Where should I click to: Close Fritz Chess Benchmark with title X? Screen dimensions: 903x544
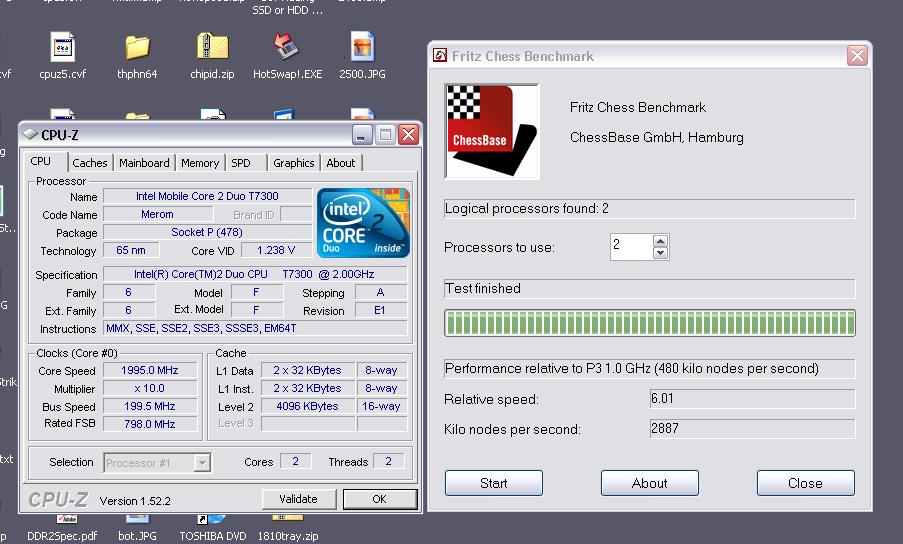[857, 56]
